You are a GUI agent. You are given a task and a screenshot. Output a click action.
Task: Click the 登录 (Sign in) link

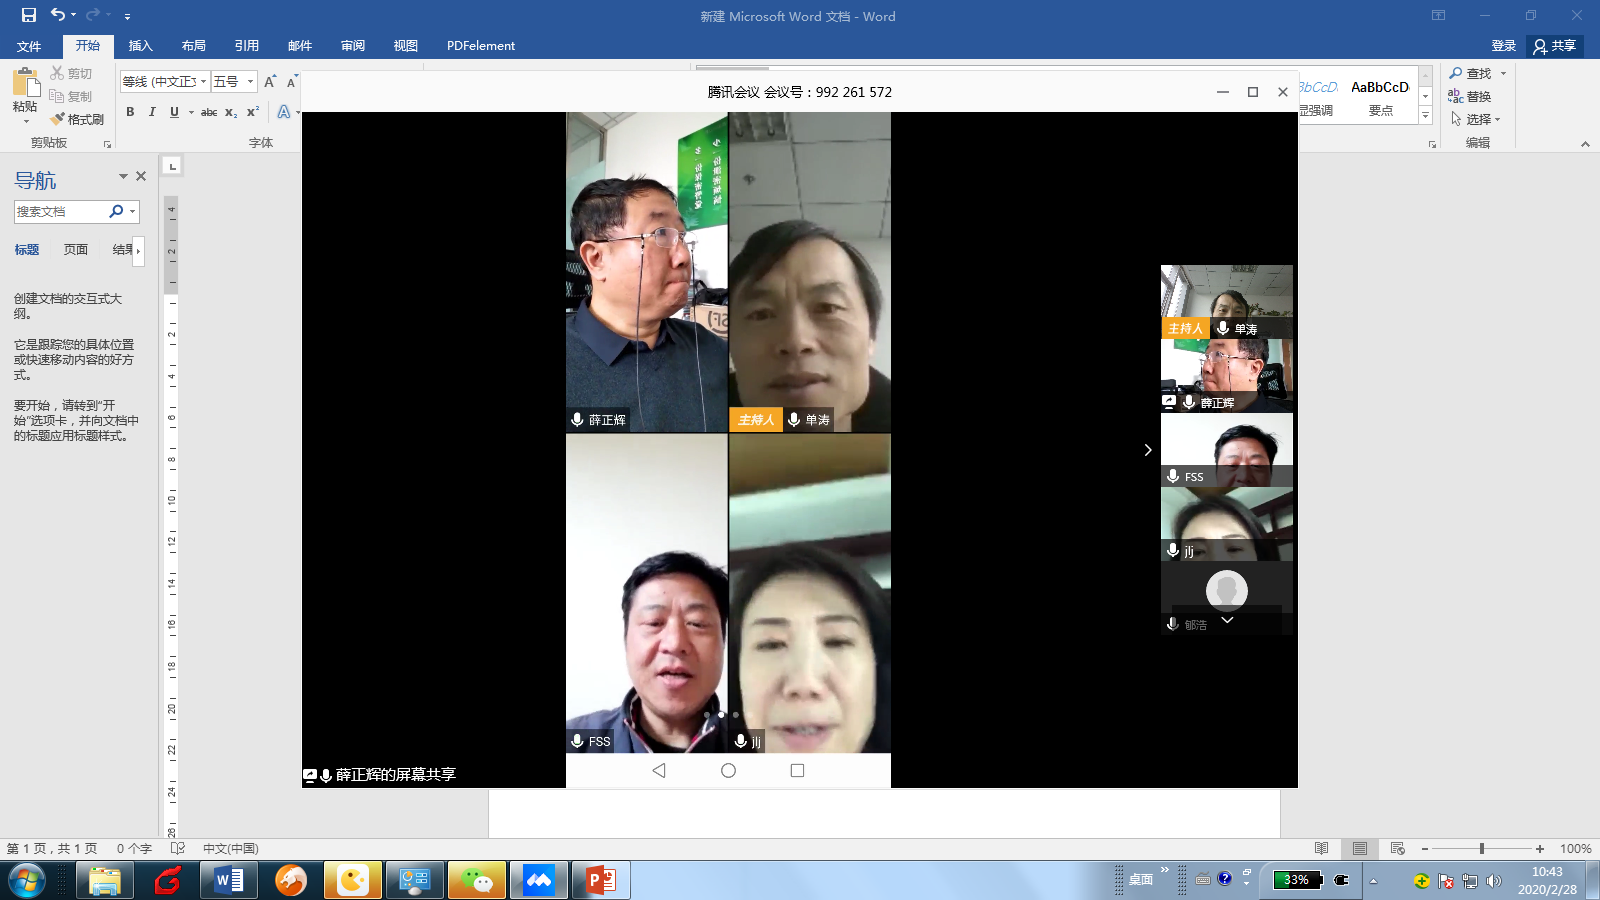(1503, 46)
